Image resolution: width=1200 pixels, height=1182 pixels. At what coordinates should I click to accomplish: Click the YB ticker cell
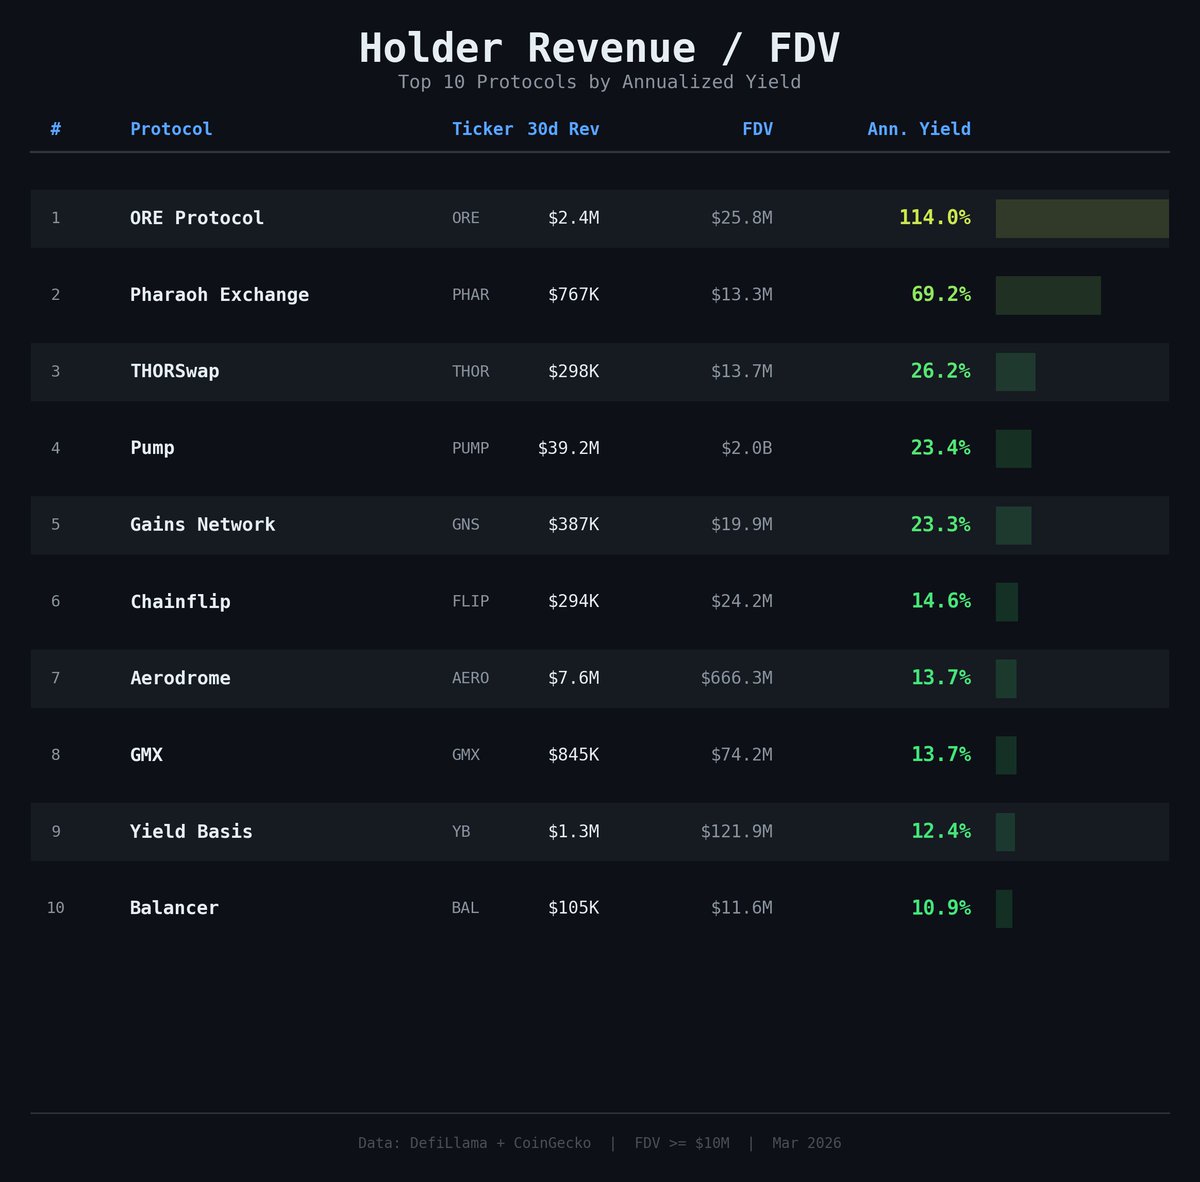[461, 832]
